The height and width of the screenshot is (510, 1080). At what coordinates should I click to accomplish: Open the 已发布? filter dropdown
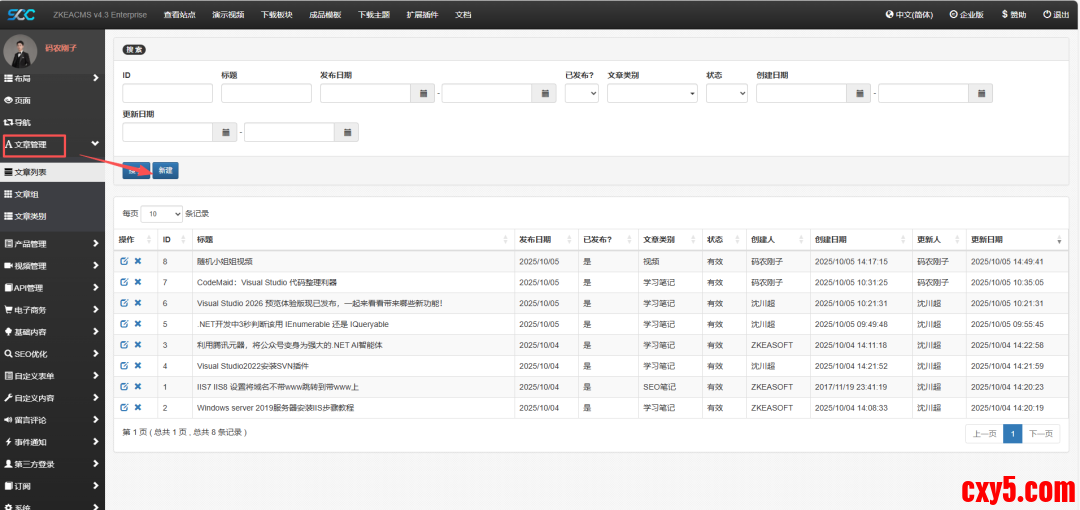tap(581, 93)
